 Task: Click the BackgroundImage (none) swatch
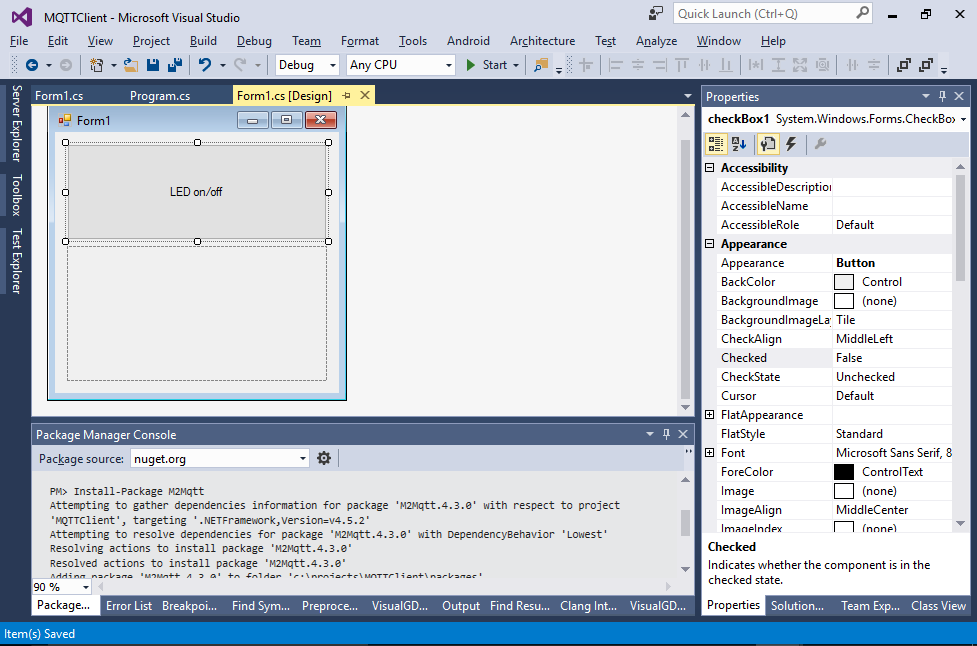click(x=844, y=301)
